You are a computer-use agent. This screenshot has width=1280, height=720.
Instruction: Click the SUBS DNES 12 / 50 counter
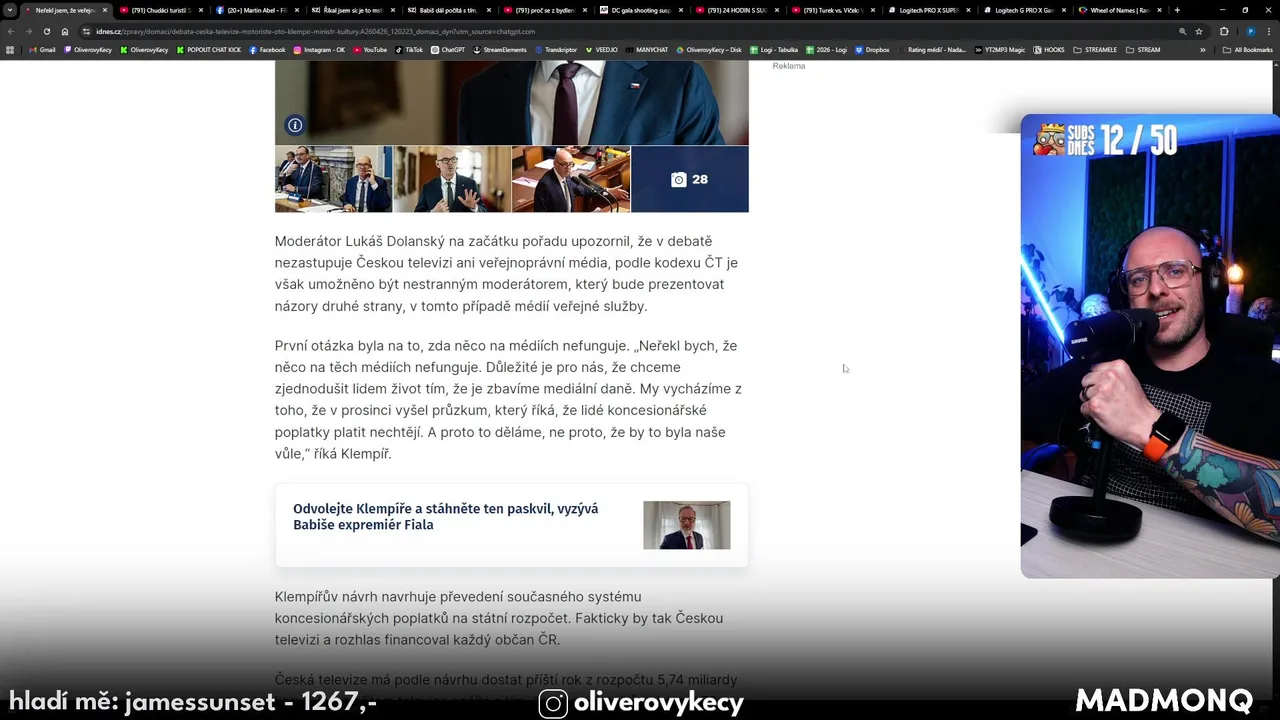click(x=1106, y=140)
